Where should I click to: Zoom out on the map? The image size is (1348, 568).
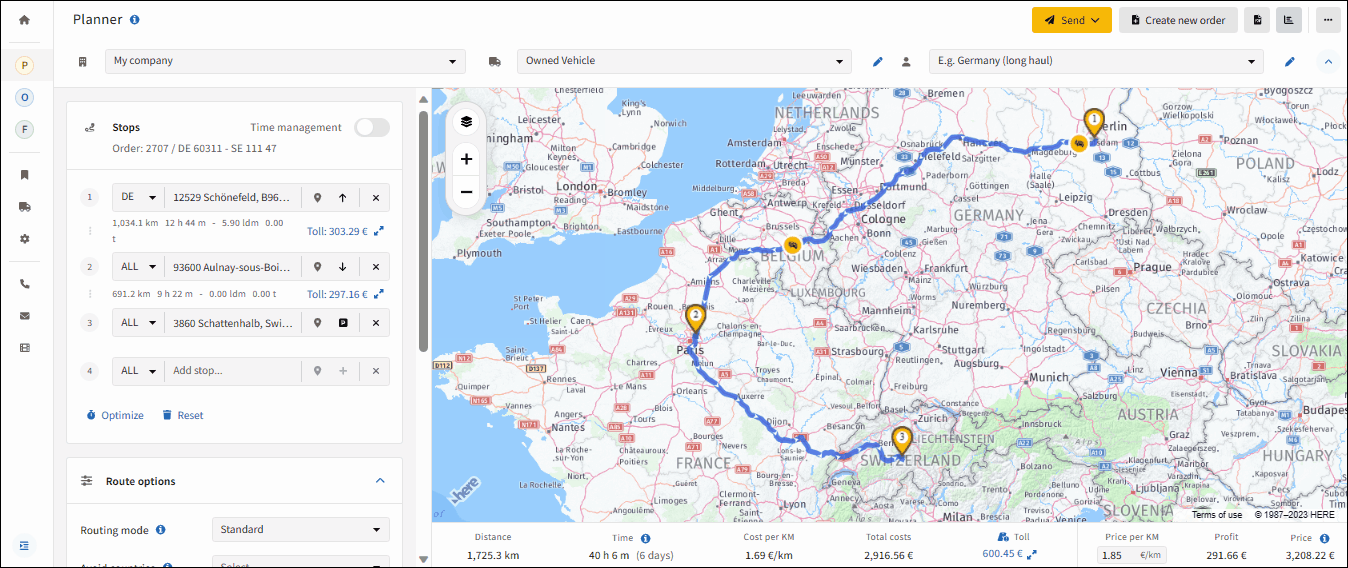pyautogui.click(x=466, y=192)
